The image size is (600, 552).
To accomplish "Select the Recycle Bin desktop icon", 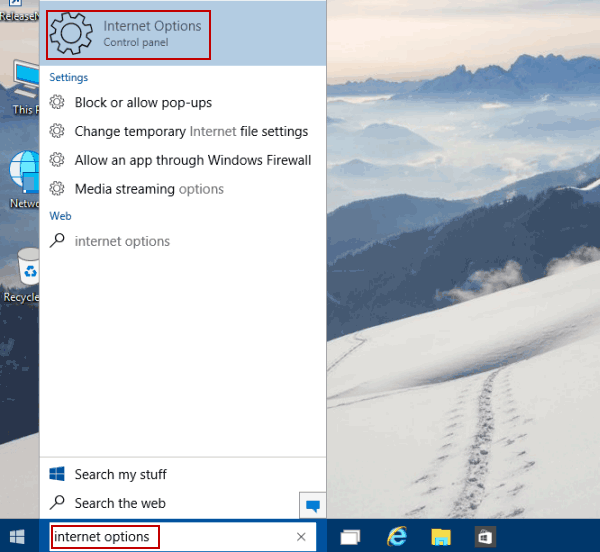I will [x=22, y=275].
